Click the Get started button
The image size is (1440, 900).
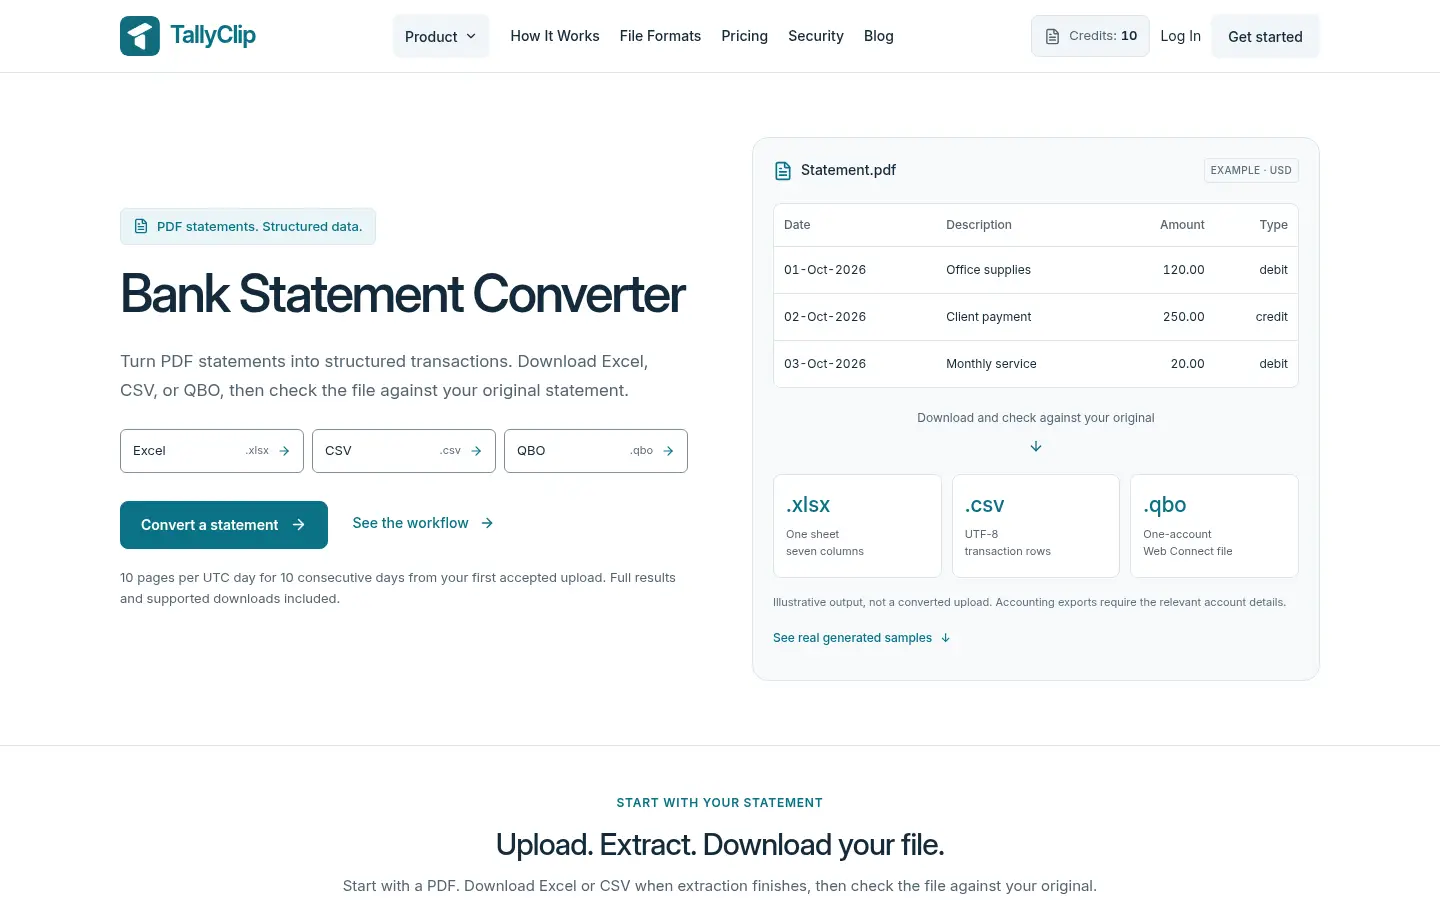tap(1265, 36)
